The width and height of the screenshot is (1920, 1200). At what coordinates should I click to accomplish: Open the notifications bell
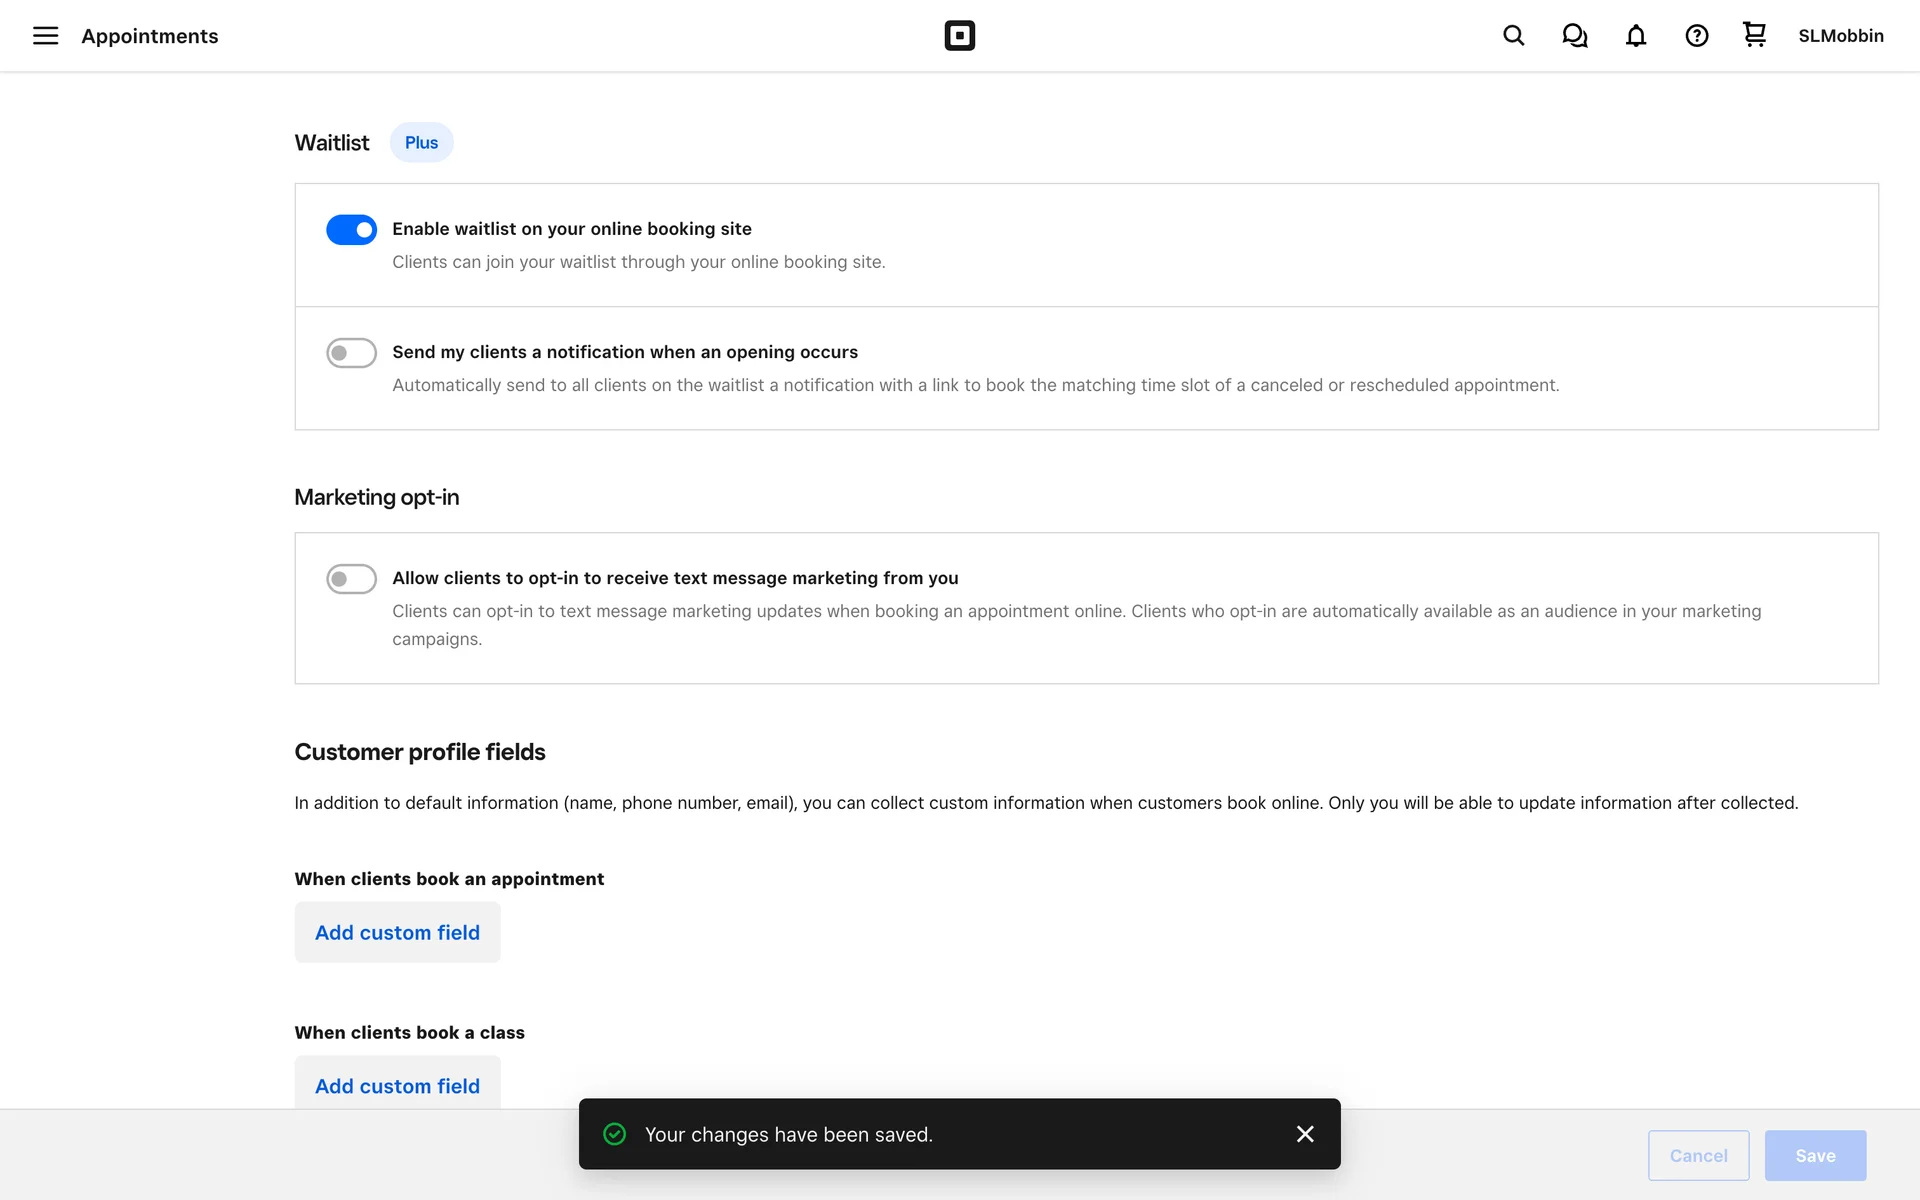point(1635,36)
